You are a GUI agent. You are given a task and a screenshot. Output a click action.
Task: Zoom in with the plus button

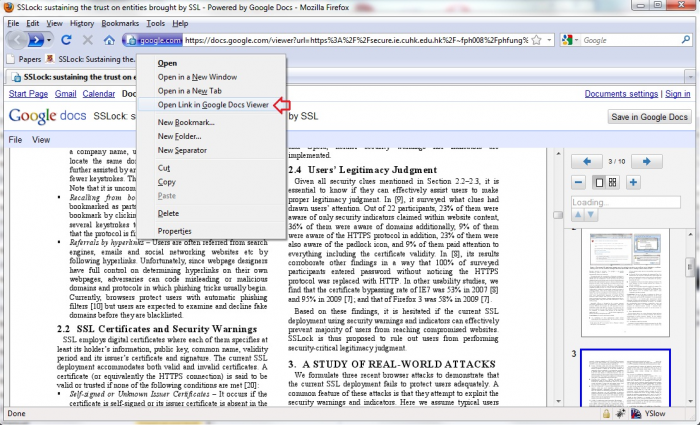(x=633, y=182)
